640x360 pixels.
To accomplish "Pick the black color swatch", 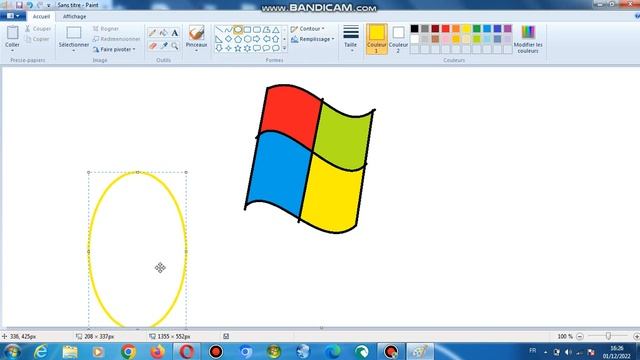I will click(x=414, y=29).
